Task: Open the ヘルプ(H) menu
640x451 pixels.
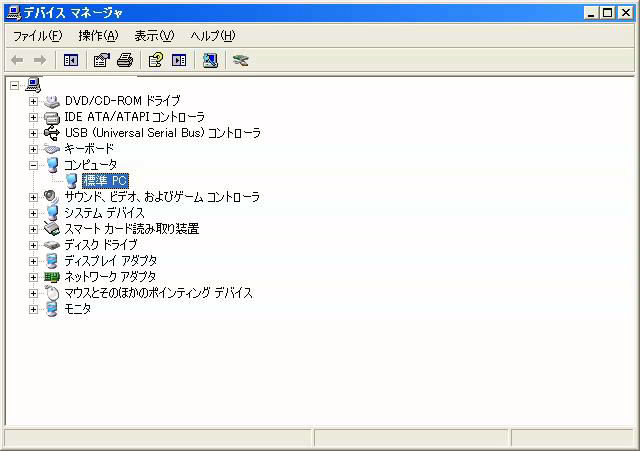Action: pos(213,36)
